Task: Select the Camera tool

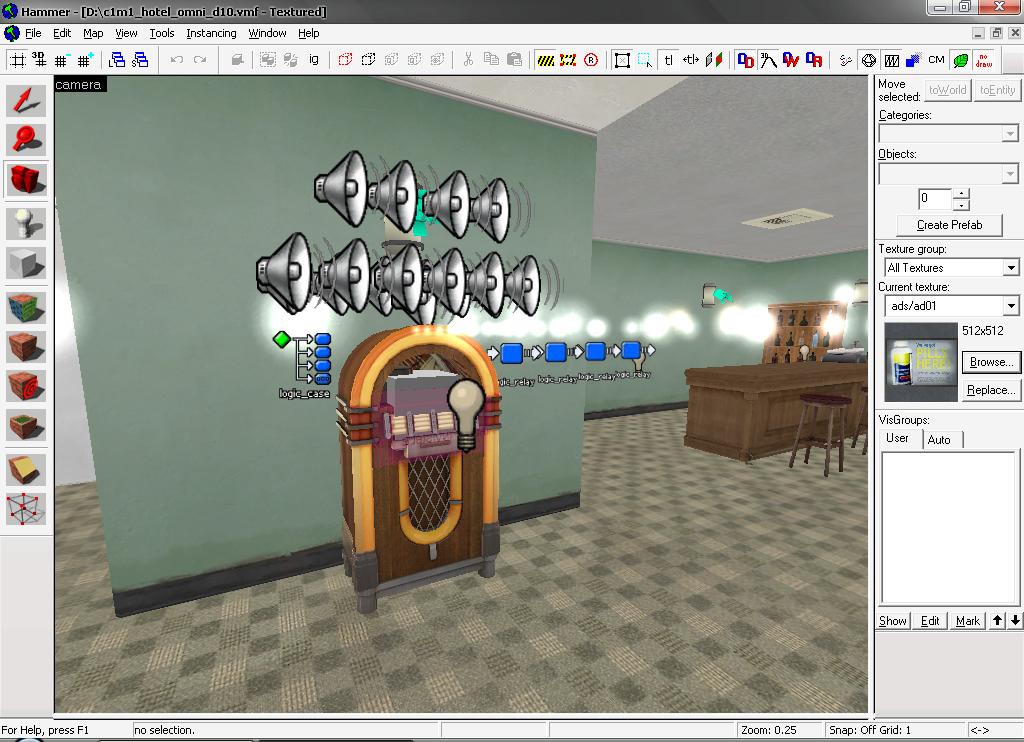Action: coord(26,179)
